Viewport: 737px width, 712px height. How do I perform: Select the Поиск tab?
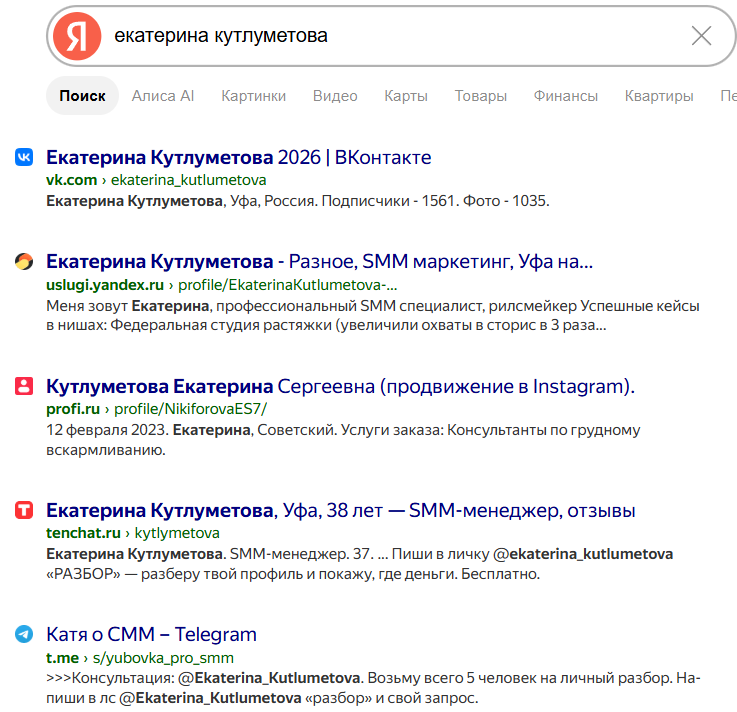[x=82, y=96]
